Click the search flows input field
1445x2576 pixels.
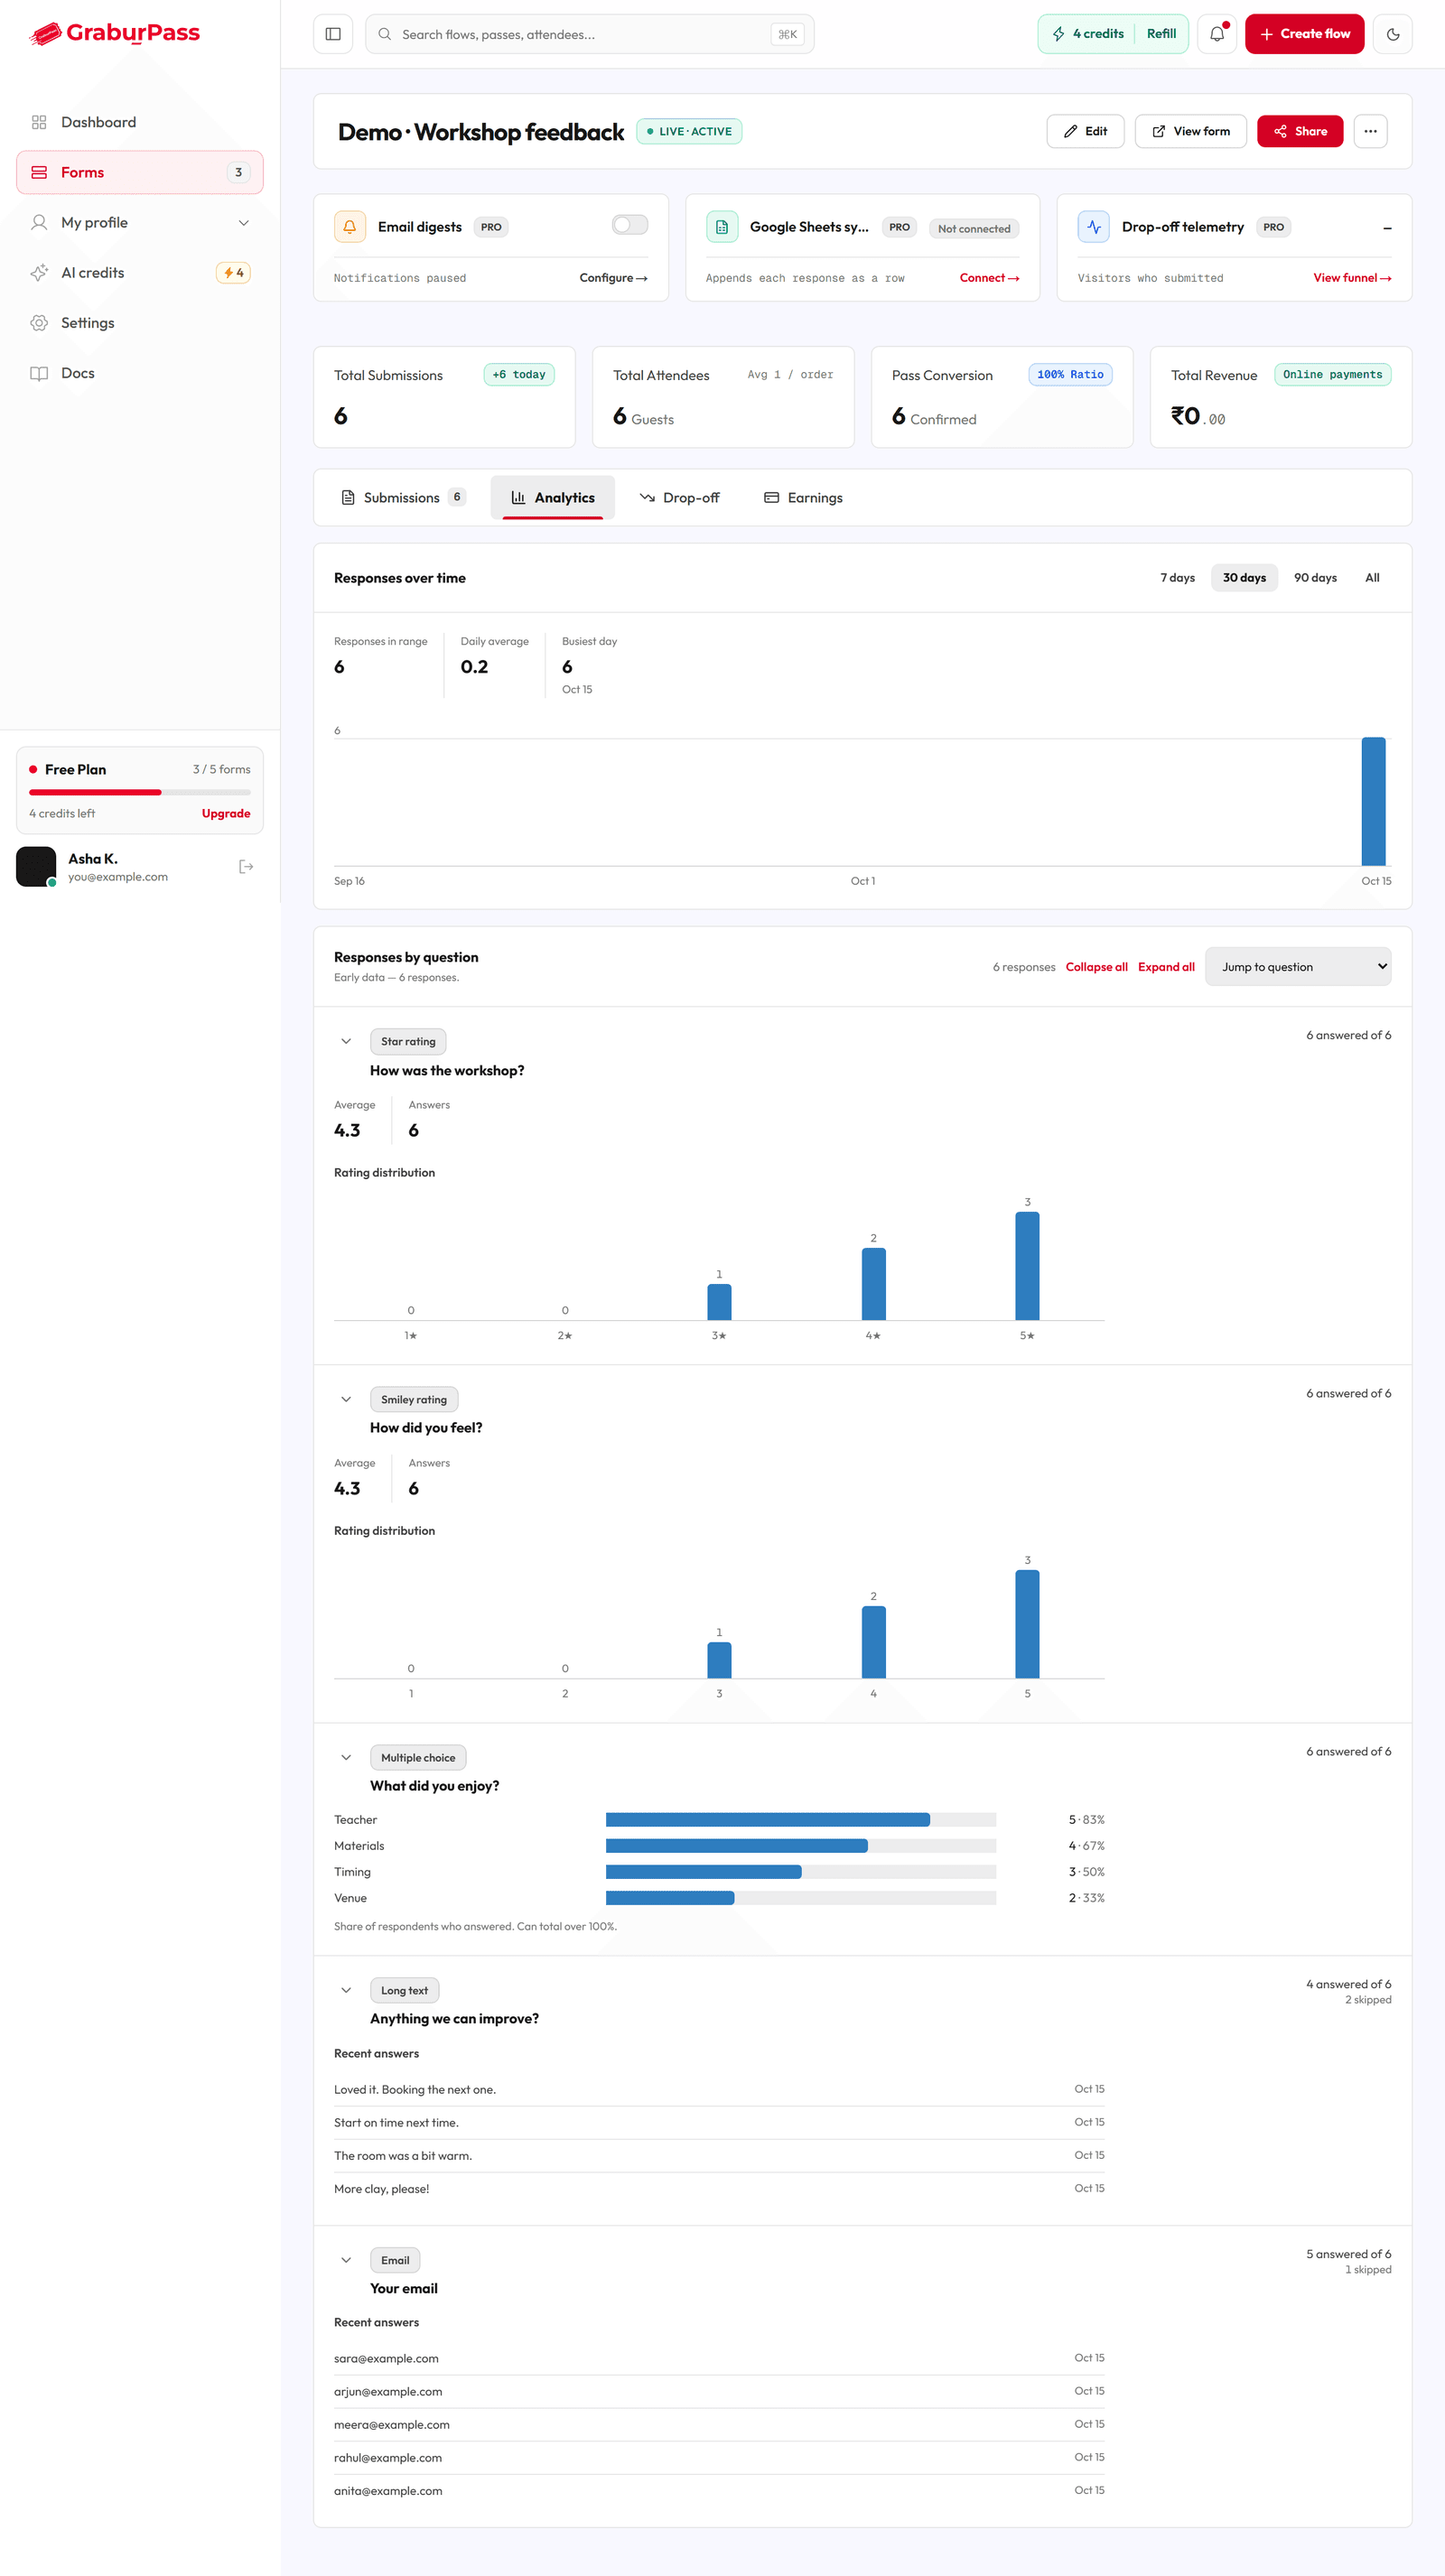(x=590, y=34)
